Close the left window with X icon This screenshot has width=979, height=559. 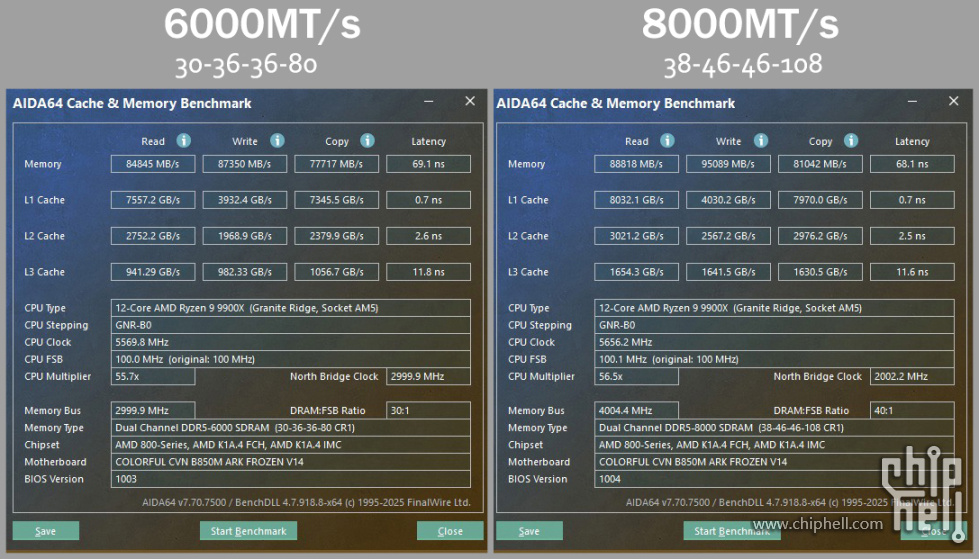[470, 101]
